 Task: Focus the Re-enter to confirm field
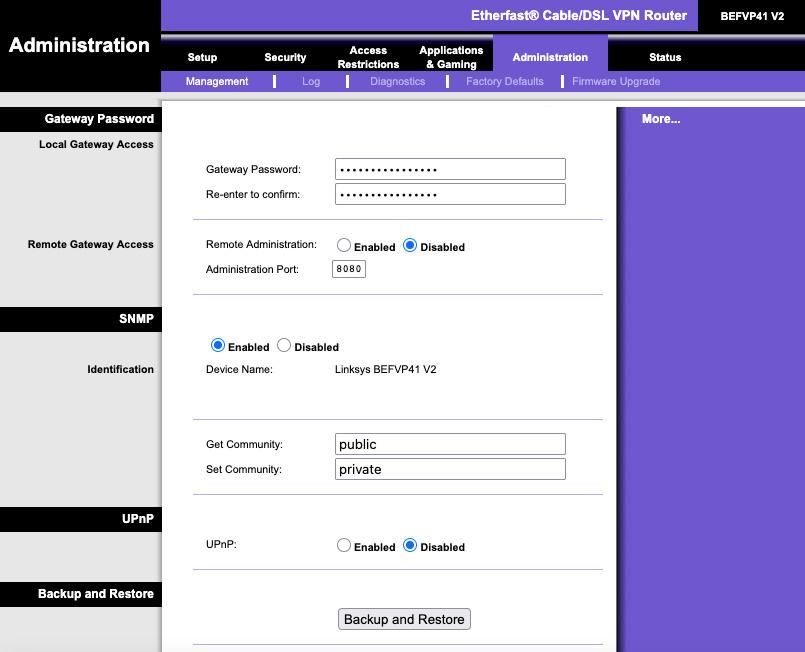pyautogui.click(x=450, y=194)
